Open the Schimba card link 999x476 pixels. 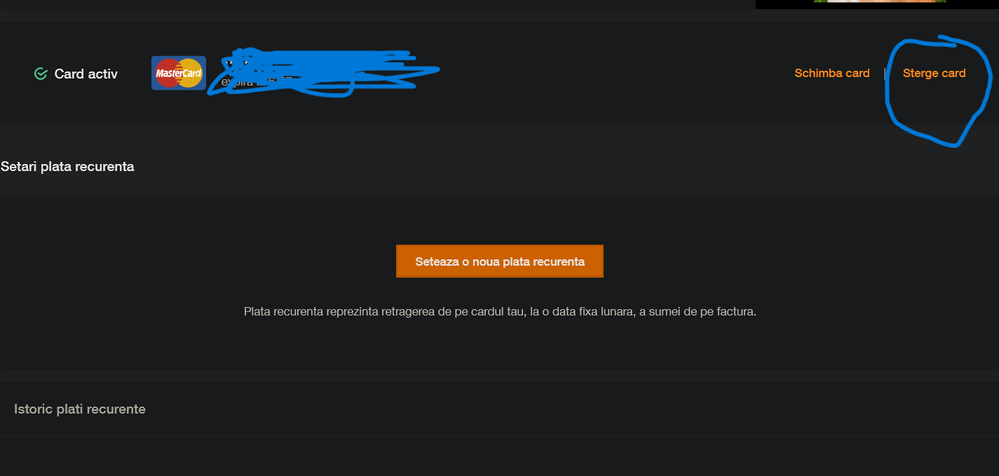pyautogui.click(x=831, y=73)
